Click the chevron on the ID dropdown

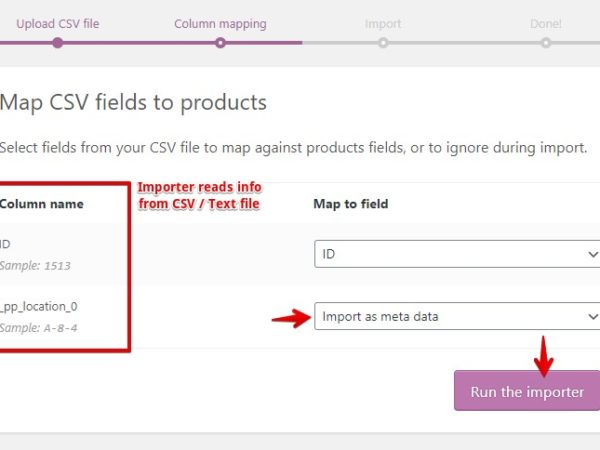click(592, 255)
